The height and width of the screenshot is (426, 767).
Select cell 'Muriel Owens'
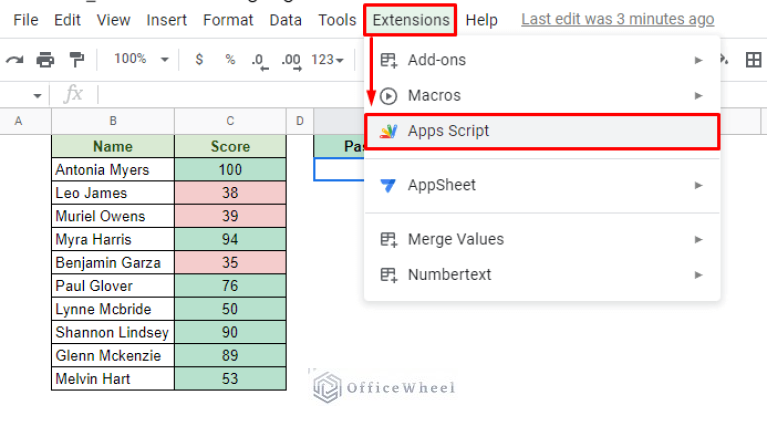tap(113, 216)
